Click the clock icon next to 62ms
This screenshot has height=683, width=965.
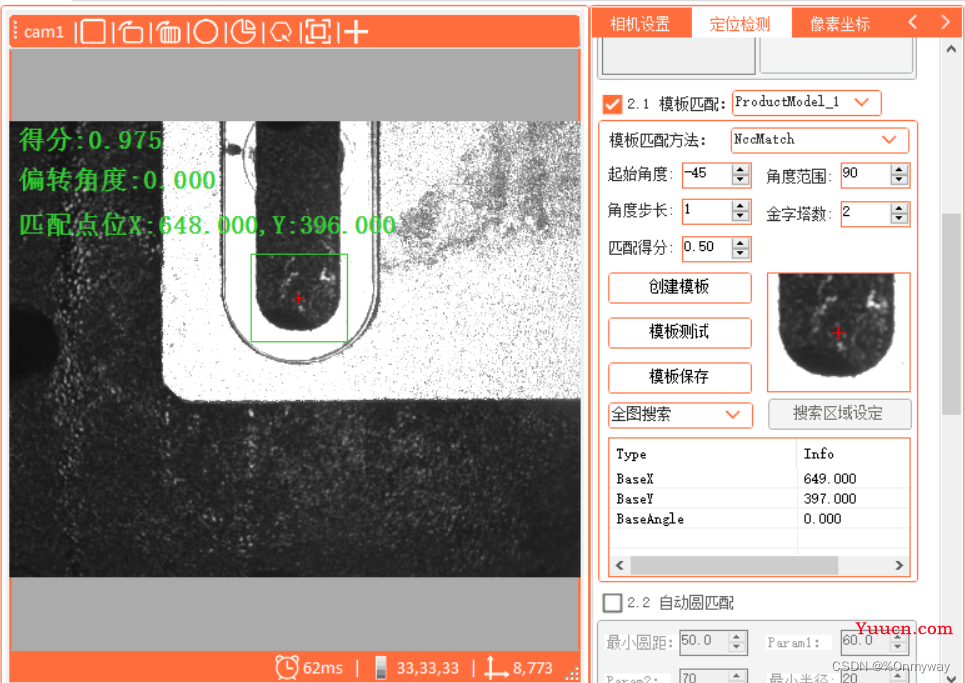(287, 668)
